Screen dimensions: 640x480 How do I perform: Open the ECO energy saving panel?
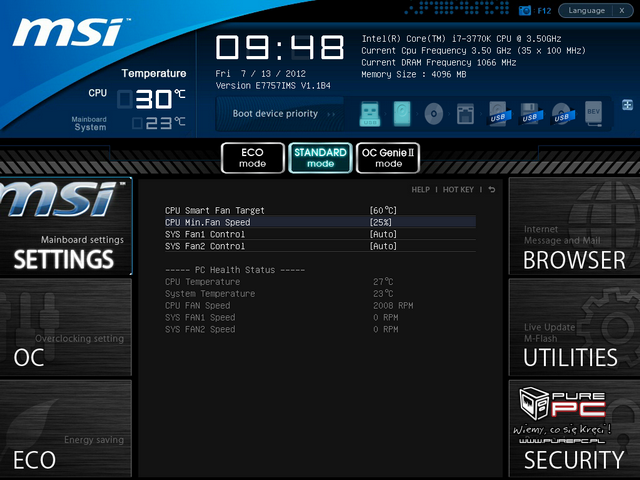pos(66,429)
